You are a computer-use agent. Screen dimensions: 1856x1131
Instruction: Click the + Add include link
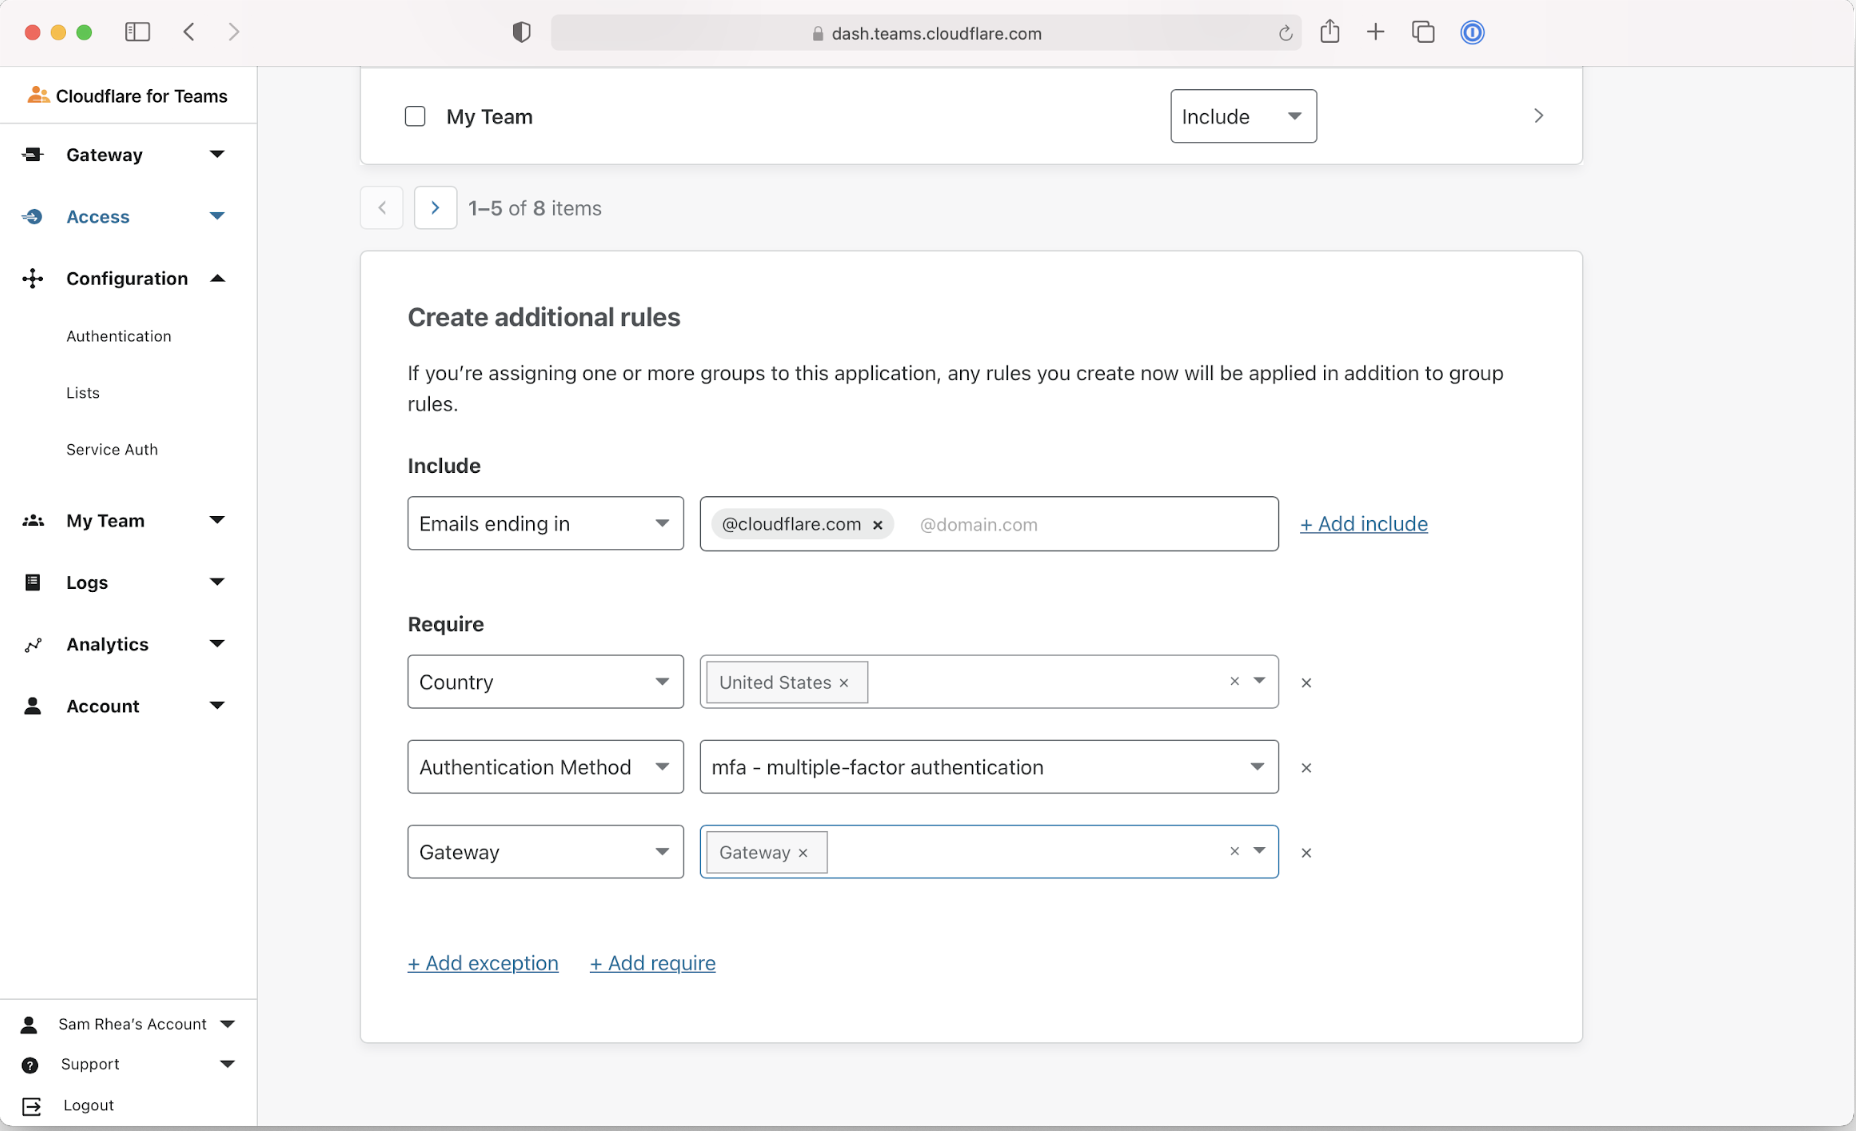click(1363, 524)
